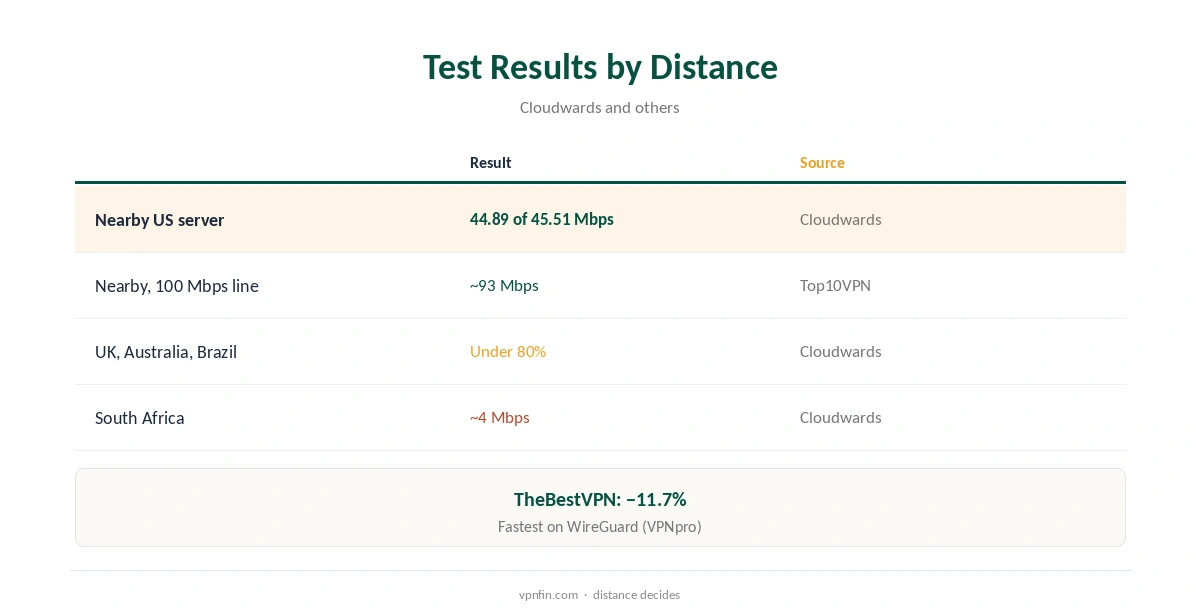This screenshot has height=614, width=1200.
Task: Click the 'Under 80%' result value
Action: 508,351
